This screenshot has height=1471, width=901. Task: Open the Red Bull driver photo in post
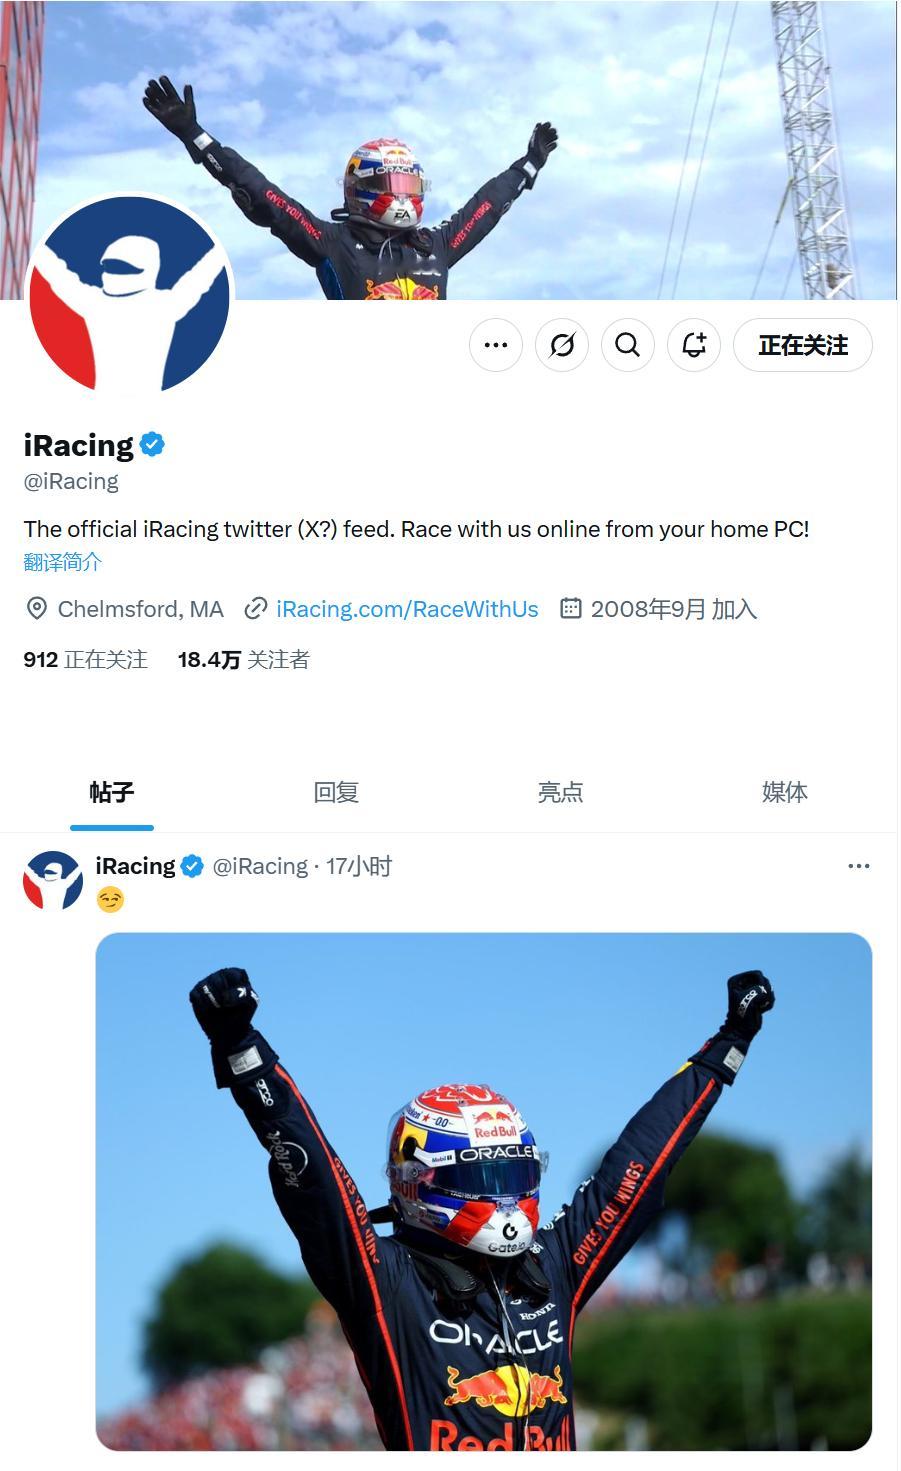tap(484, 1191)
